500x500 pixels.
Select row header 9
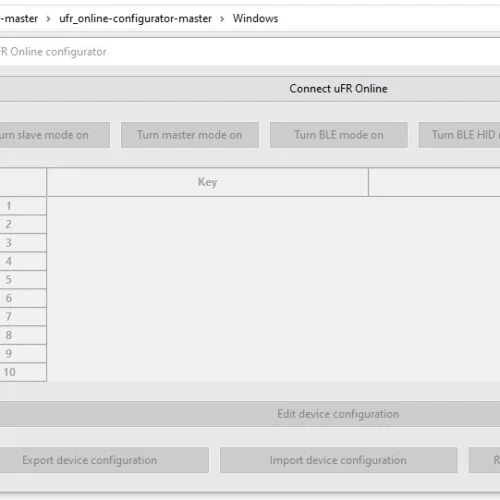23,353
